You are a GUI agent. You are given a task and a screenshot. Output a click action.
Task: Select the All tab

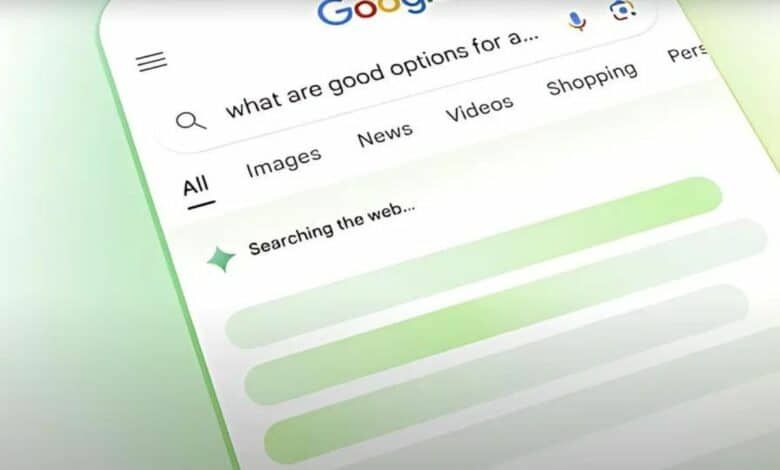pyautogui.click(x=195, y=186)
